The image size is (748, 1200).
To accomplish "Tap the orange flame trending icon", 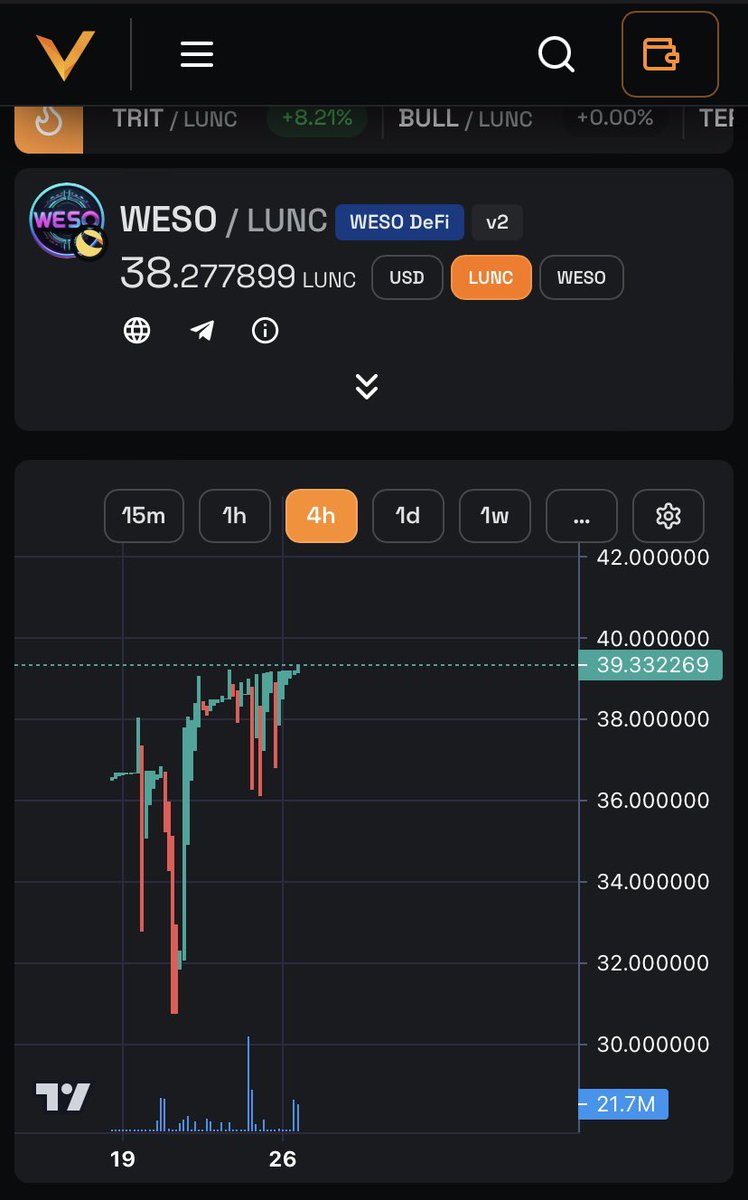I will (49, 122).
